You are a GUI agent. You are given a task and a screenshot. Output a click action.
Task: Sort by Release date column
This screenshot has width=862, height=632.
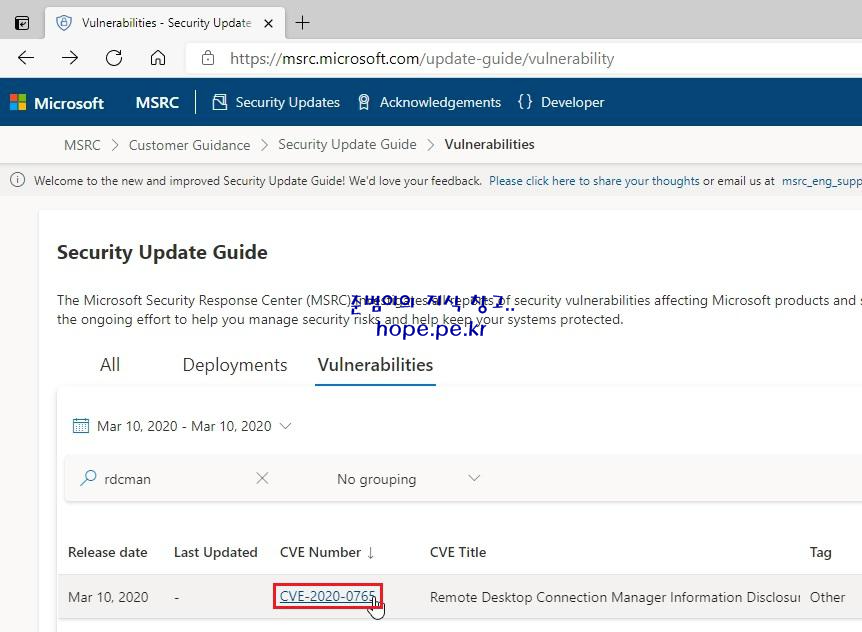[x=108, y=552]
